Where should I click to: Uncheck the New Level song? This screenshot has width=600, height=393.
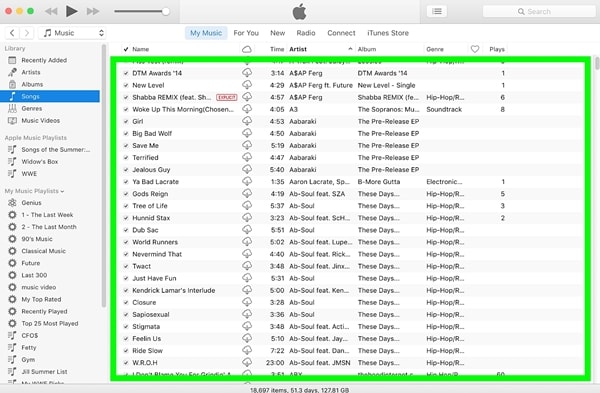tap(126, 85)
